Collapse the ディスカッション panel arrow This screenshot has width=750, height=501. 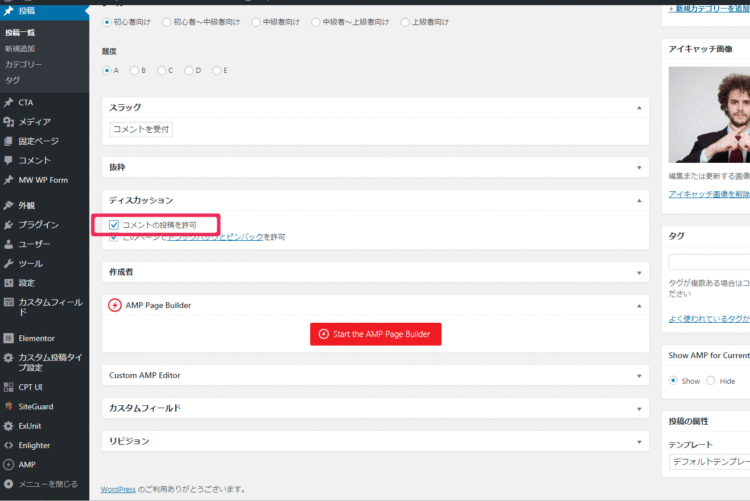click(638, 200)
